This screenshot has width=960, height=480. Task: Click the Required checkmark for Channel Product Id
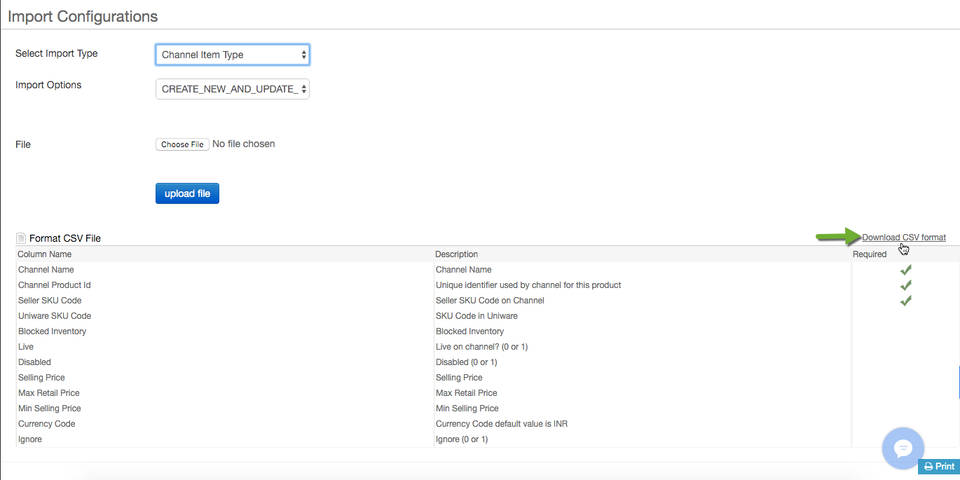point(906,285)
